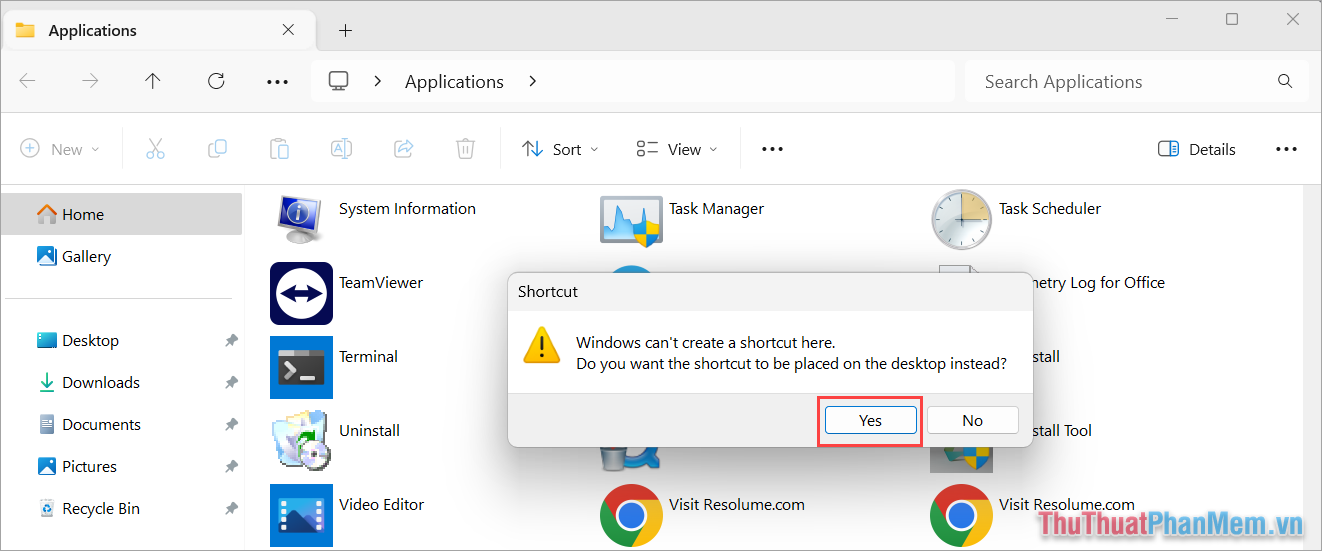Click the System Information label
Viewport: 1322px width, 551px height.
tap(407, 208)
